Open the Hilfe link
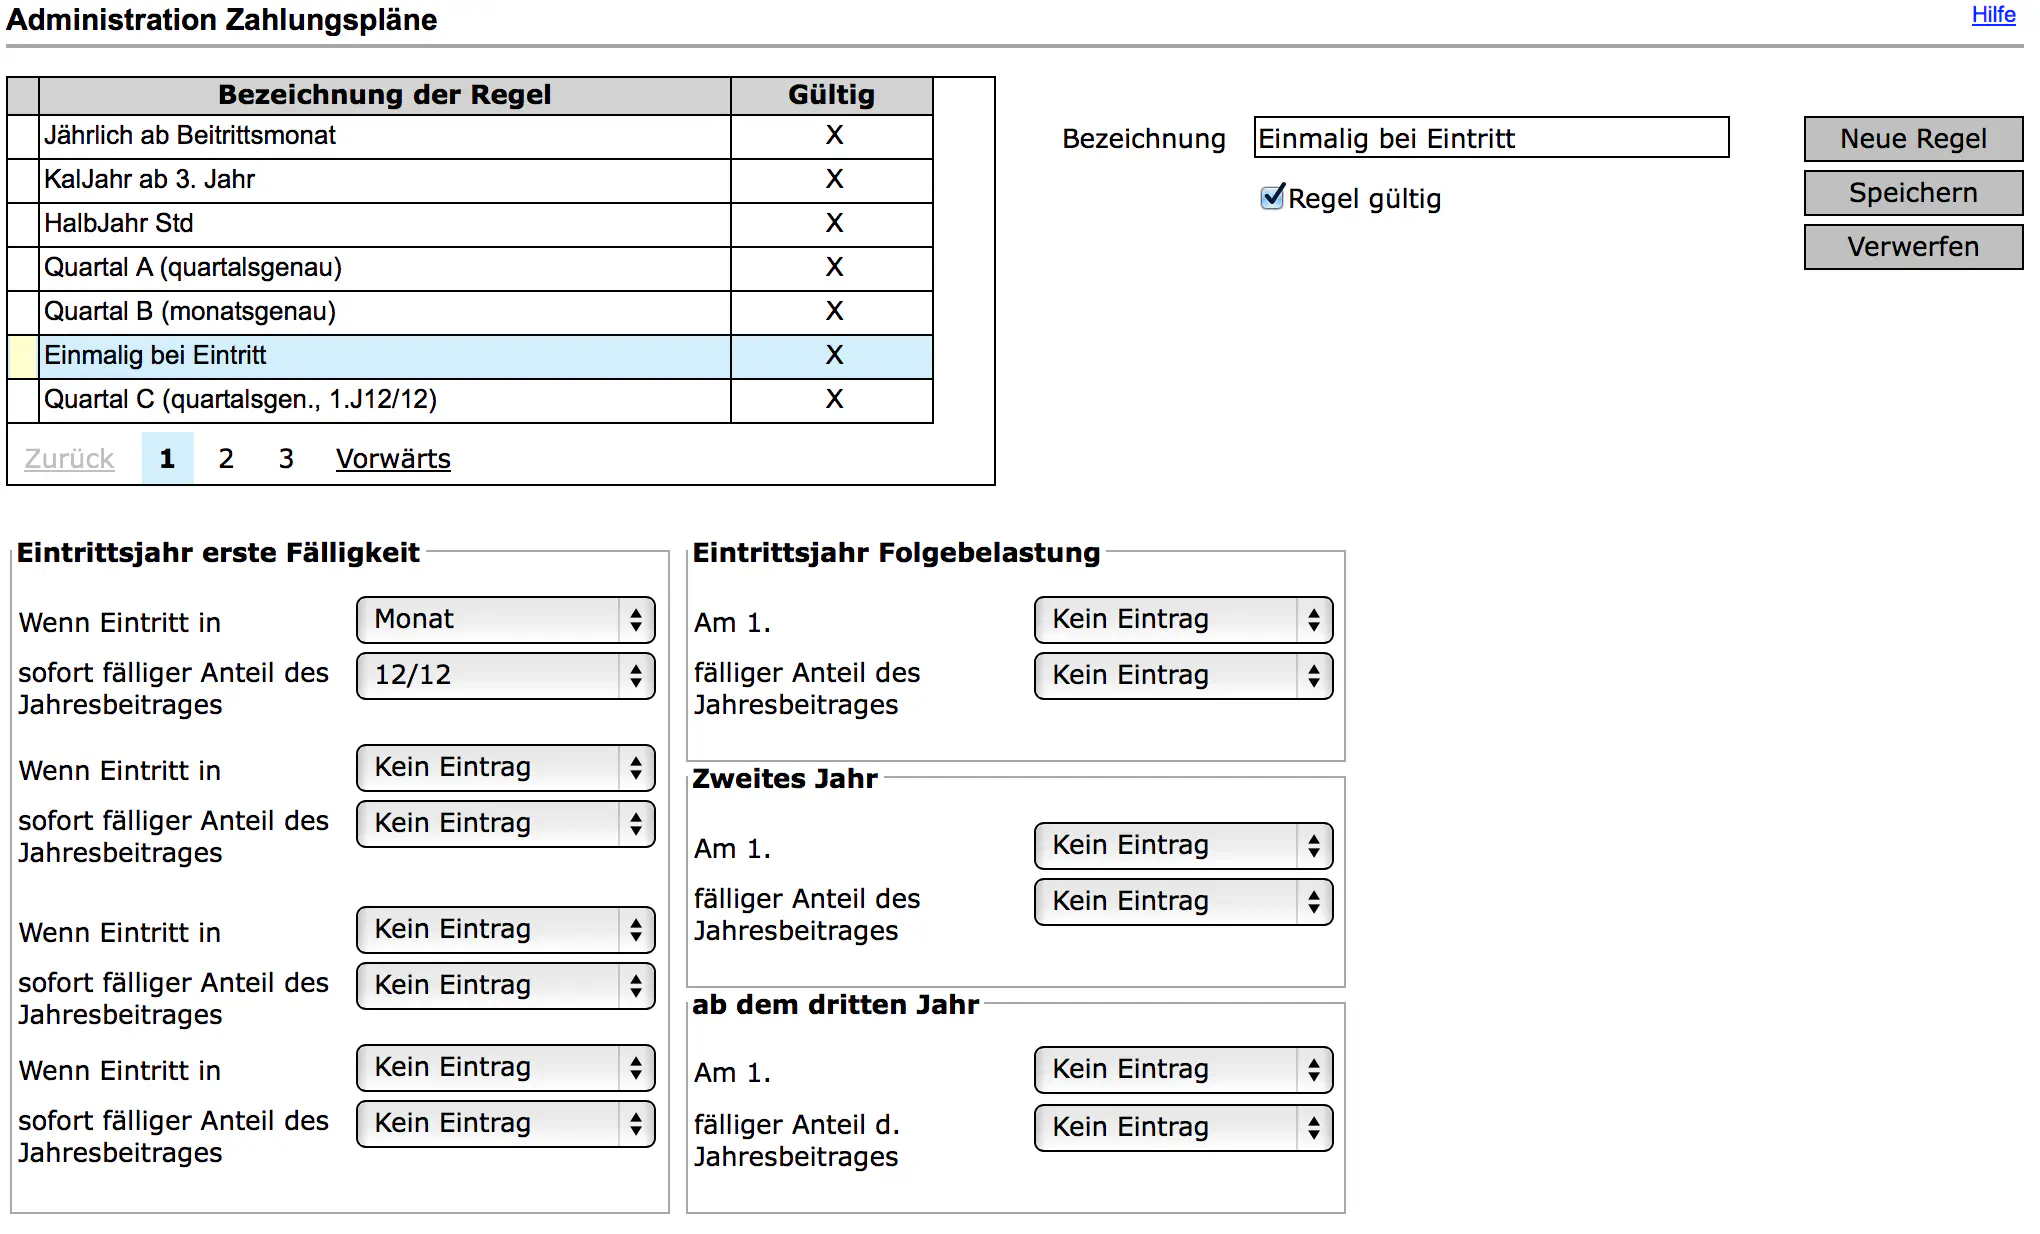 tap(1992, 15)
